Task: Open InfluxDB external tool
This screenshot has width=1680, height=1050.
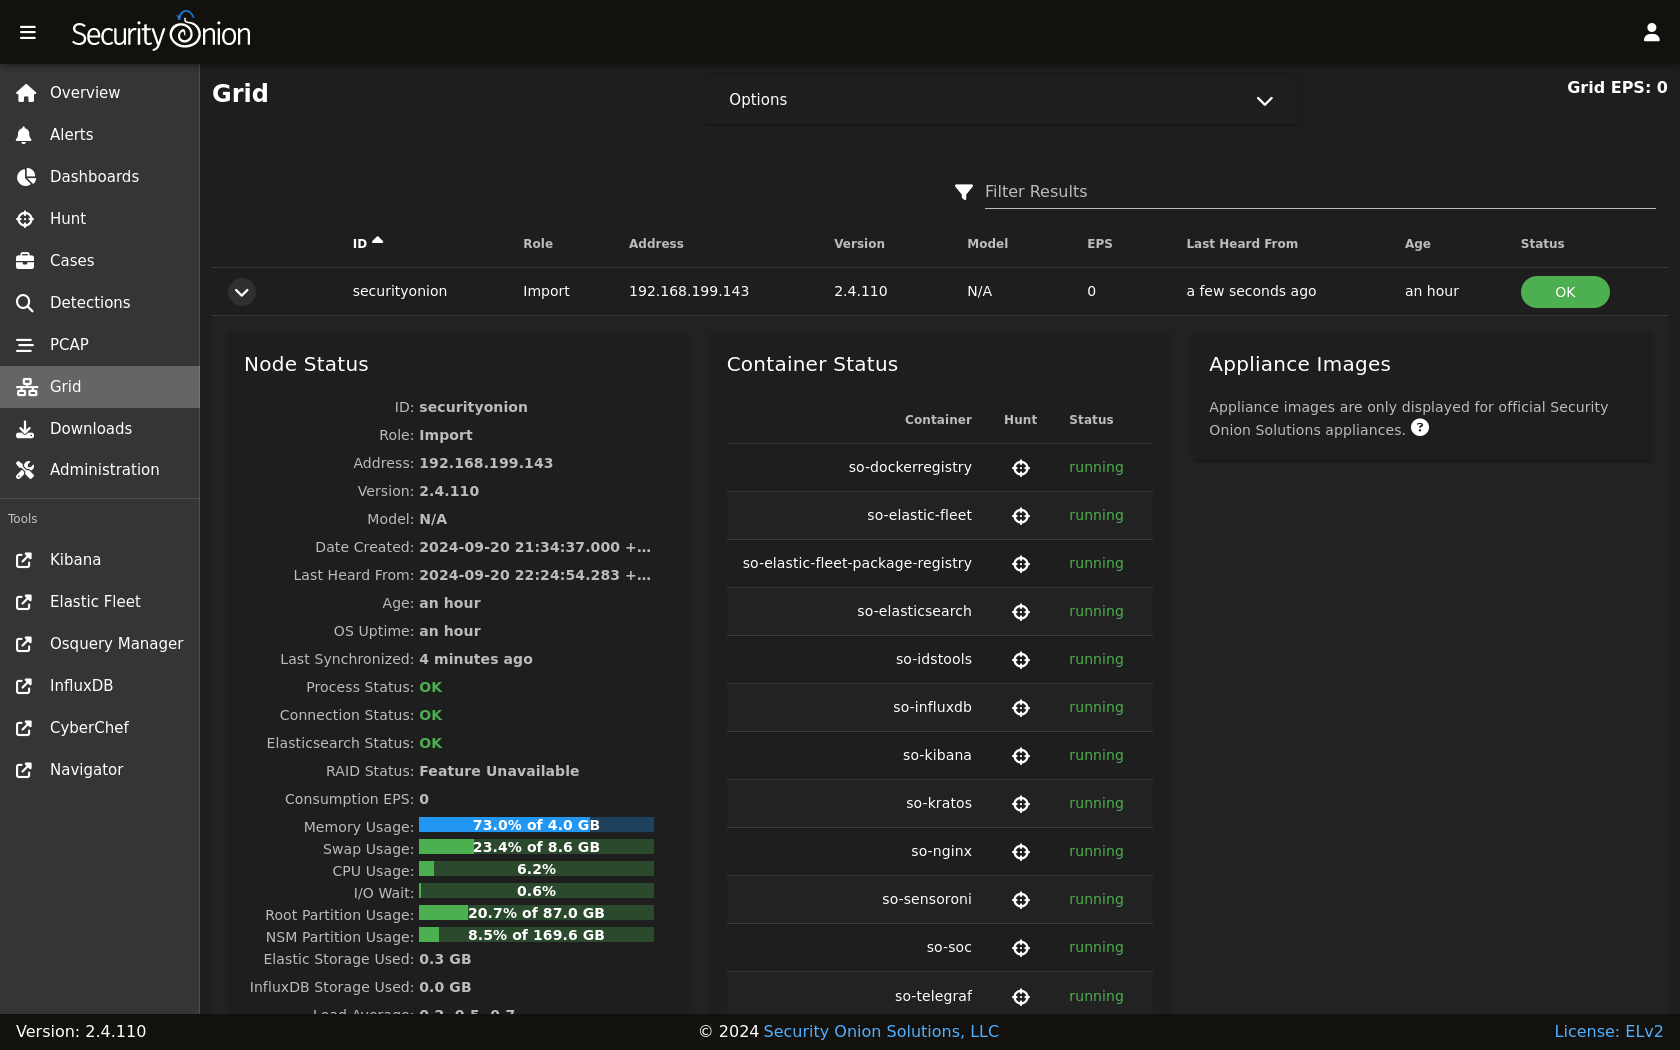Action: 100,686
